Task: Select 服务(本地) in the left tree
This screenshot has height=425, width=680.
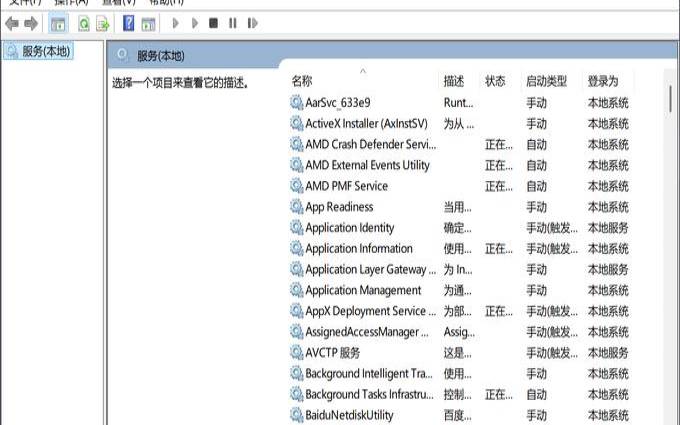Action: tap(45, 51)
